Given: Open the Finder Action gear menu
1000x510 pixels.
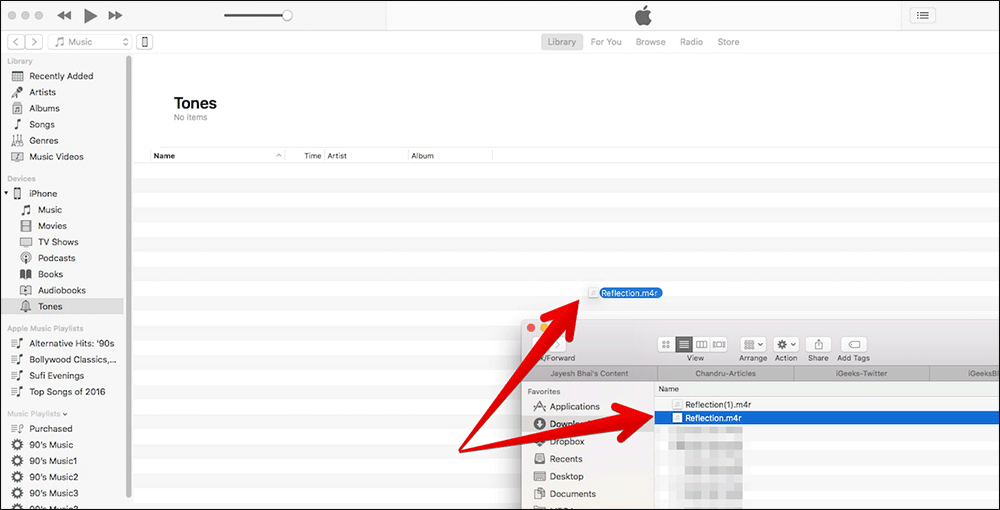Looking at the screenshot, I should coord(786,344).
